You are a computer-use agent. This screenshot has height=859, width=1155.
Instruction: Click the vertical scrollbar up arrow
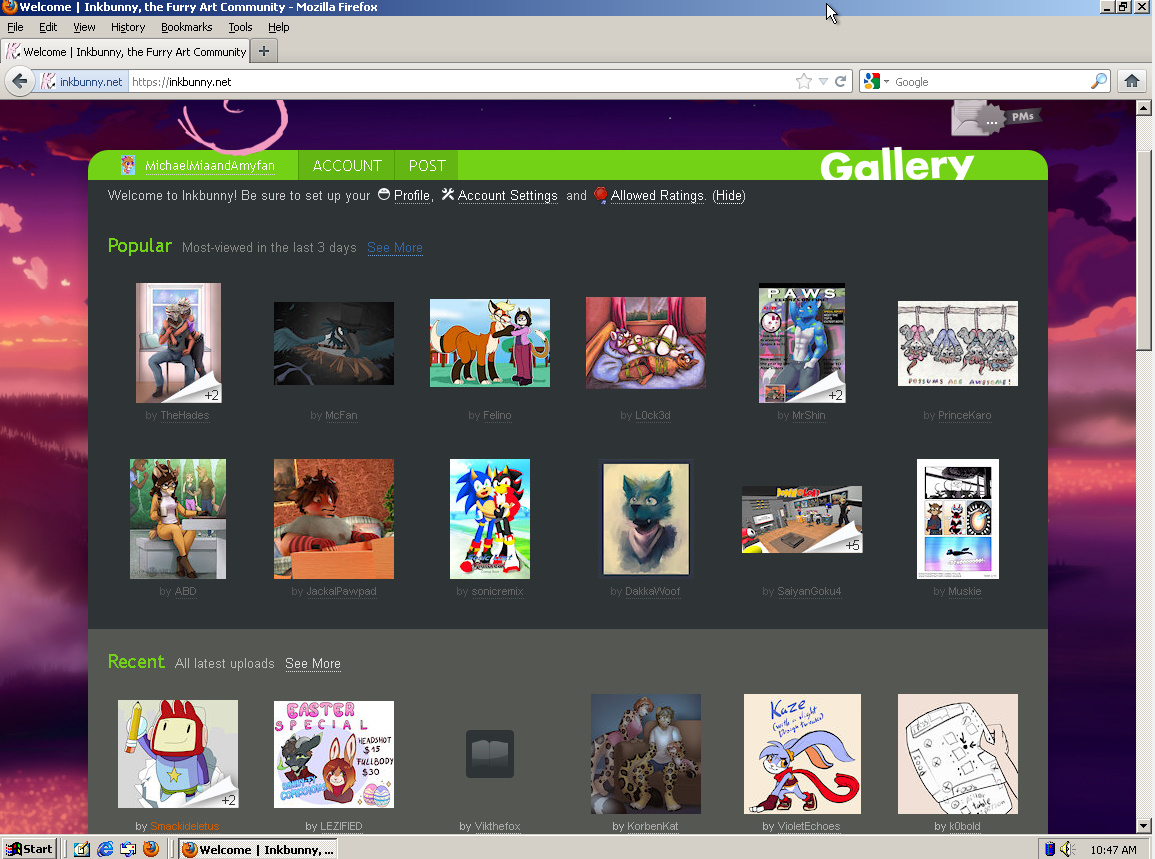[x=1143, y=108]
